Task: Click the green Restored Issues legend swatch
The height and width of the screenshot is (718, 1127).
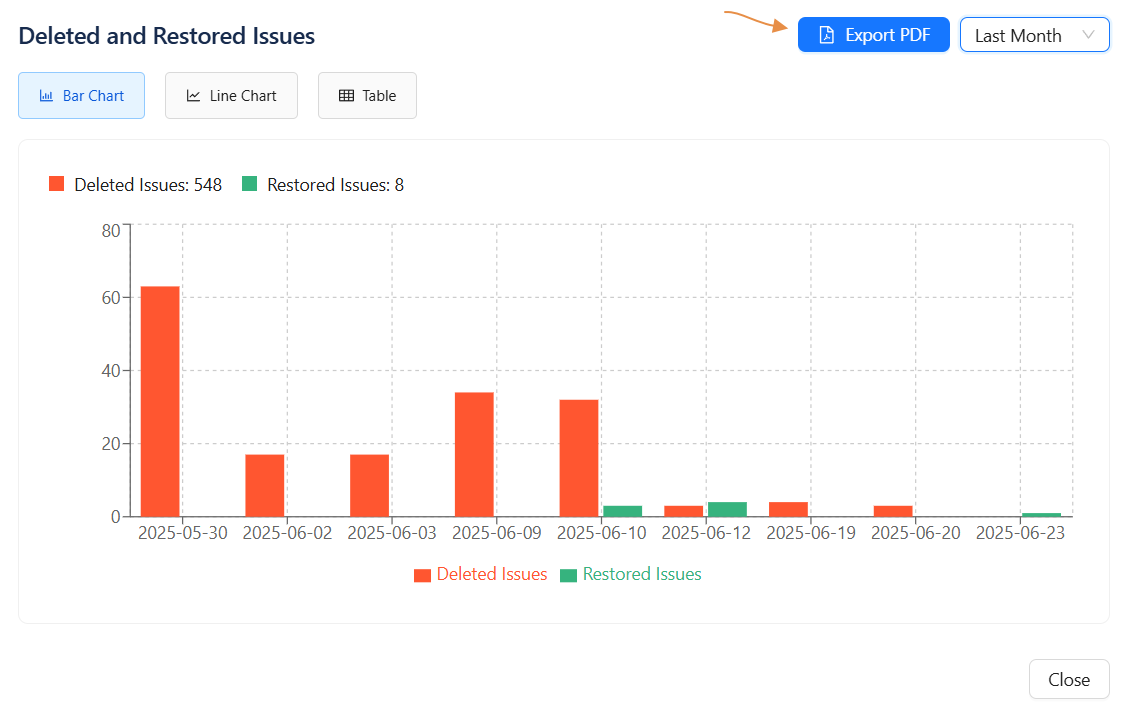Action: [x=569, y=575]
